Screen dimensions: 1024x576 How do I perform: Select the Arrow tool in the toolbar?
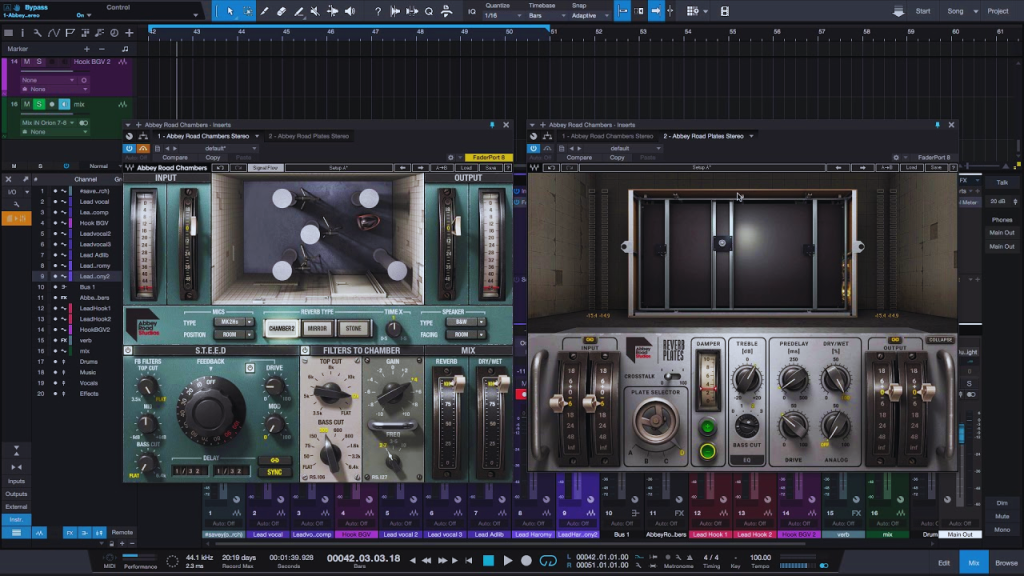(230, 9)
